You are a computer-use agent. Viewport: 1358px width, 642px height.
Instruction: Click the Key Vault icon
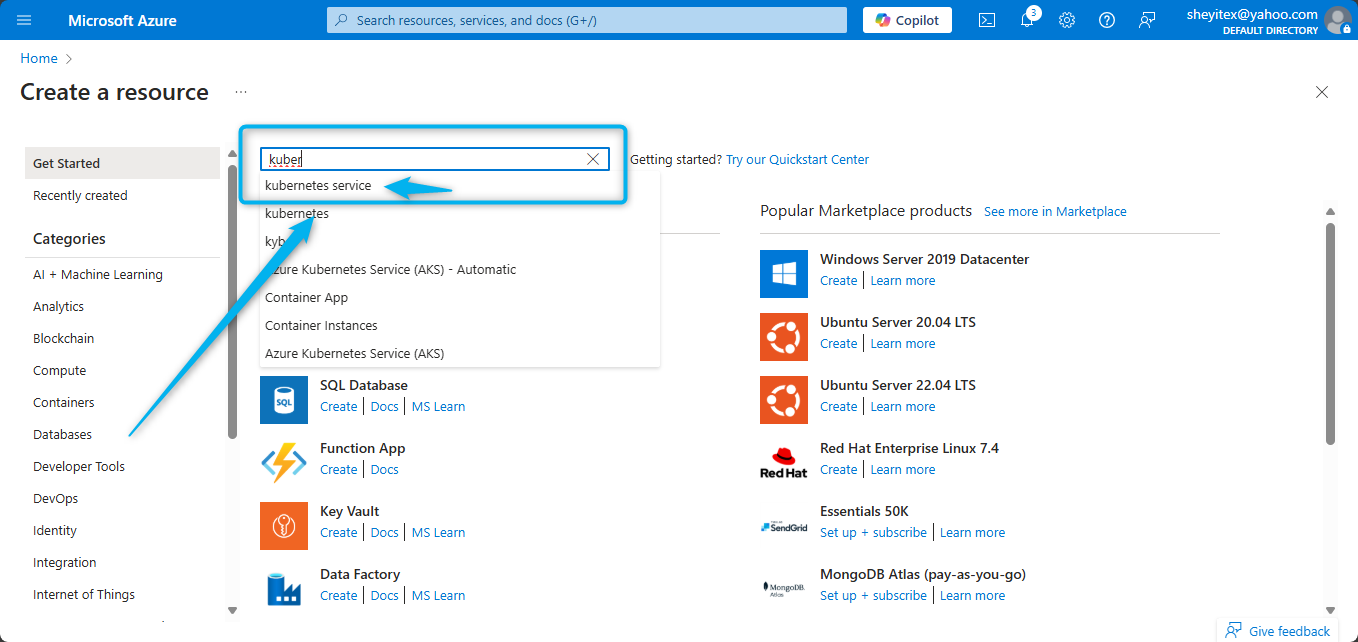(x=284, y=526)
